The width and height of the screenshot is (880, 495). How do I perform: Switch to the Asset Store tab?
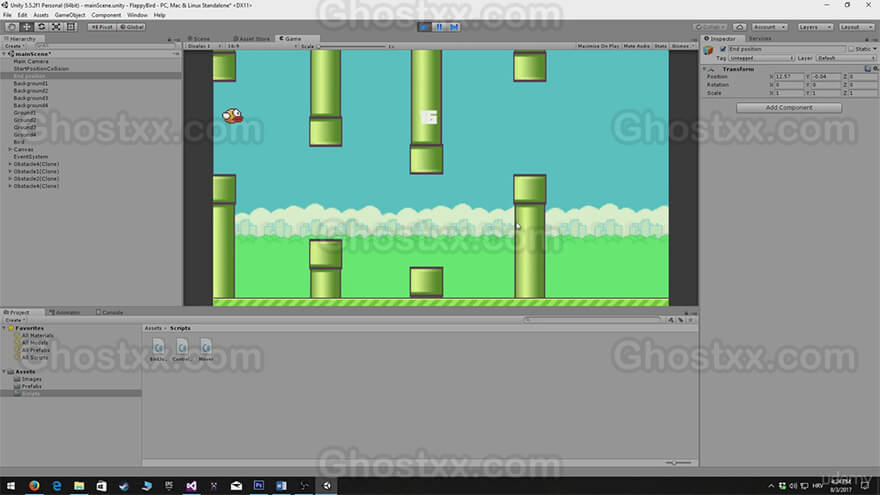(x=251, y=39)
